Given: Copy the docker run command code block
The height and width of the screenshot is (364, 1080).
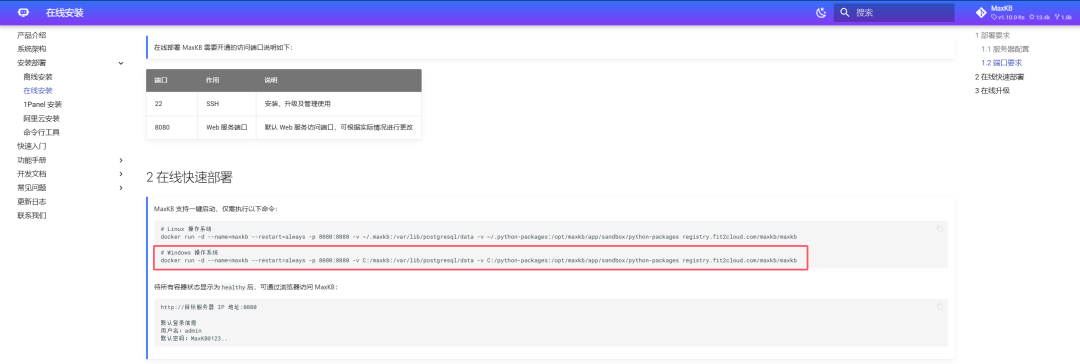Looking at the screenshot, I should [940, 228].
